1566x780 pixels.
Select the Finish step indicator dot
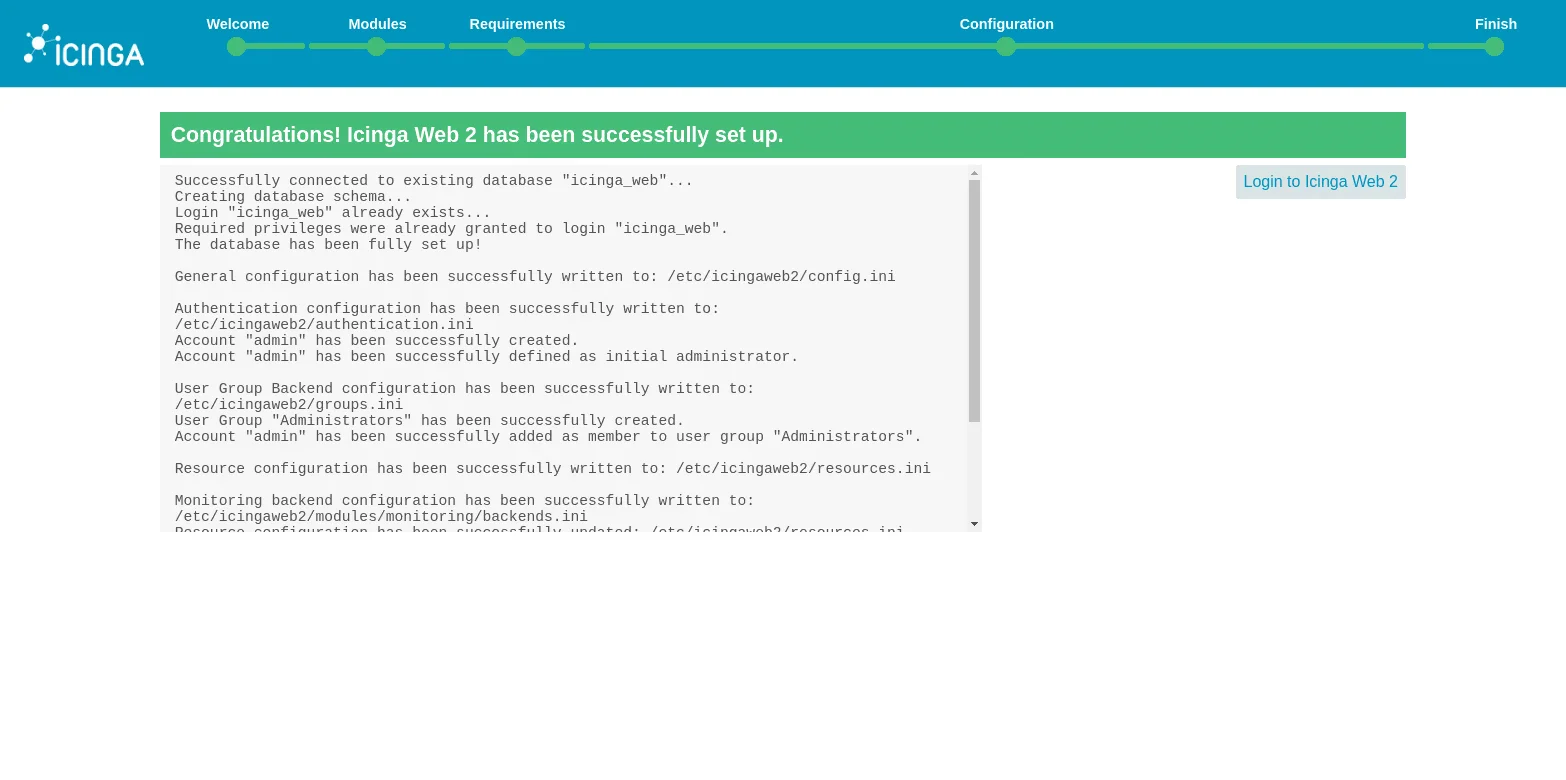click(x=1494, y=47)
